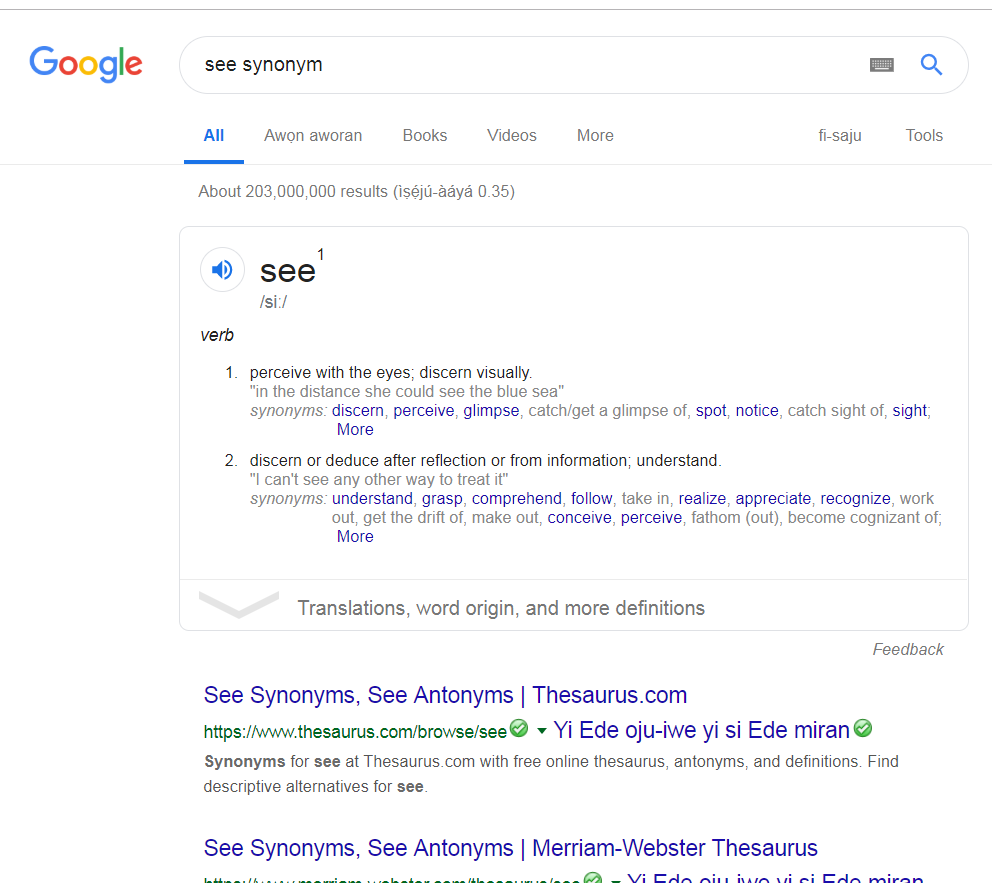Play the pronunciation audio for see
This screenshot has width=992, height=883.
tap(222, 270)
